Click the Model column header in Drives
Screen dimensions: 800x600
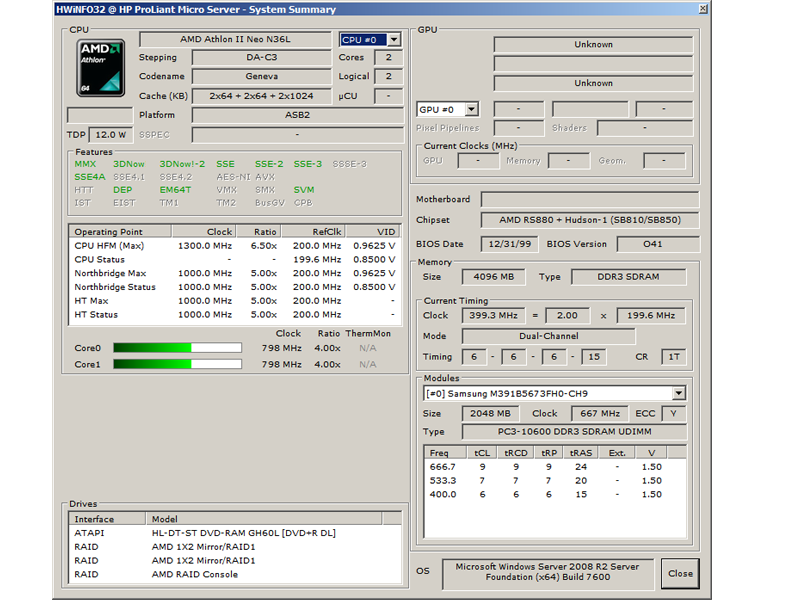click(264, 519)
